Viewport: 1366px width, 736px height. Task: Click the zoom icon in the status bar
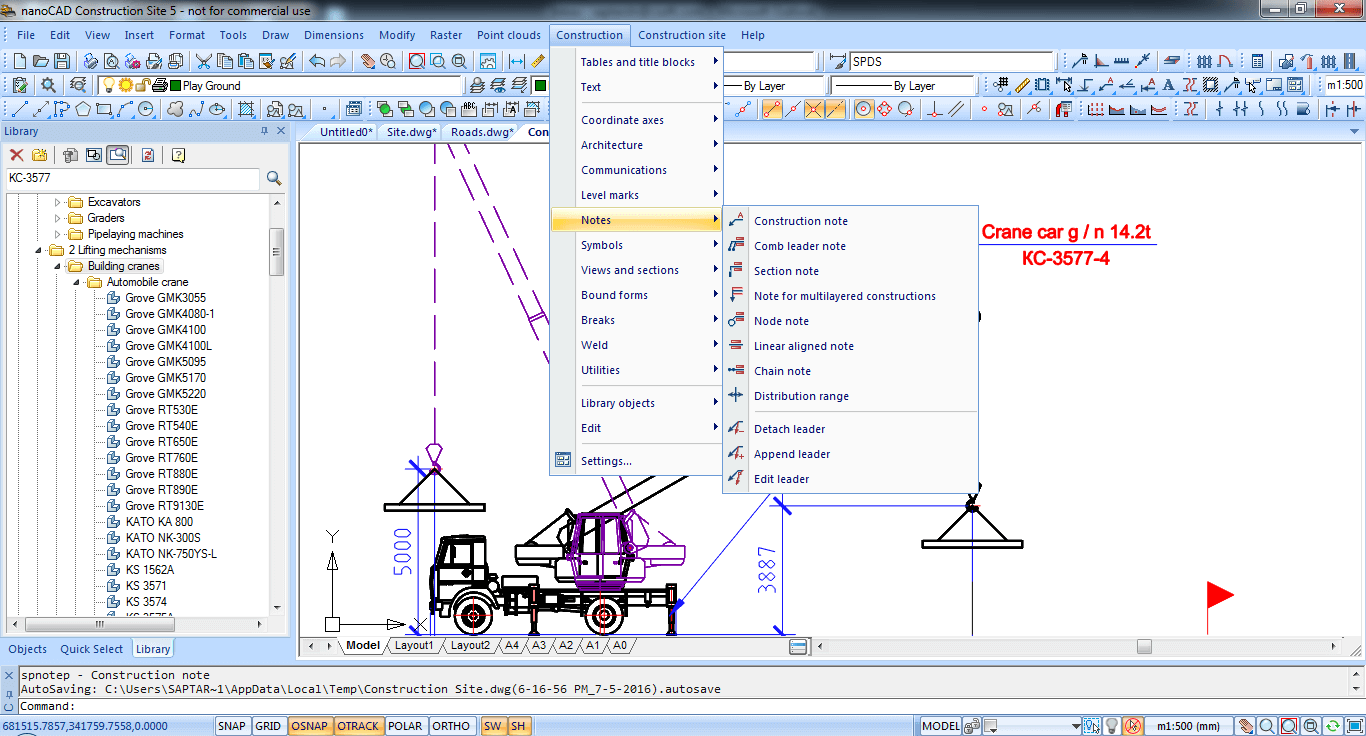click(1267, 726)
